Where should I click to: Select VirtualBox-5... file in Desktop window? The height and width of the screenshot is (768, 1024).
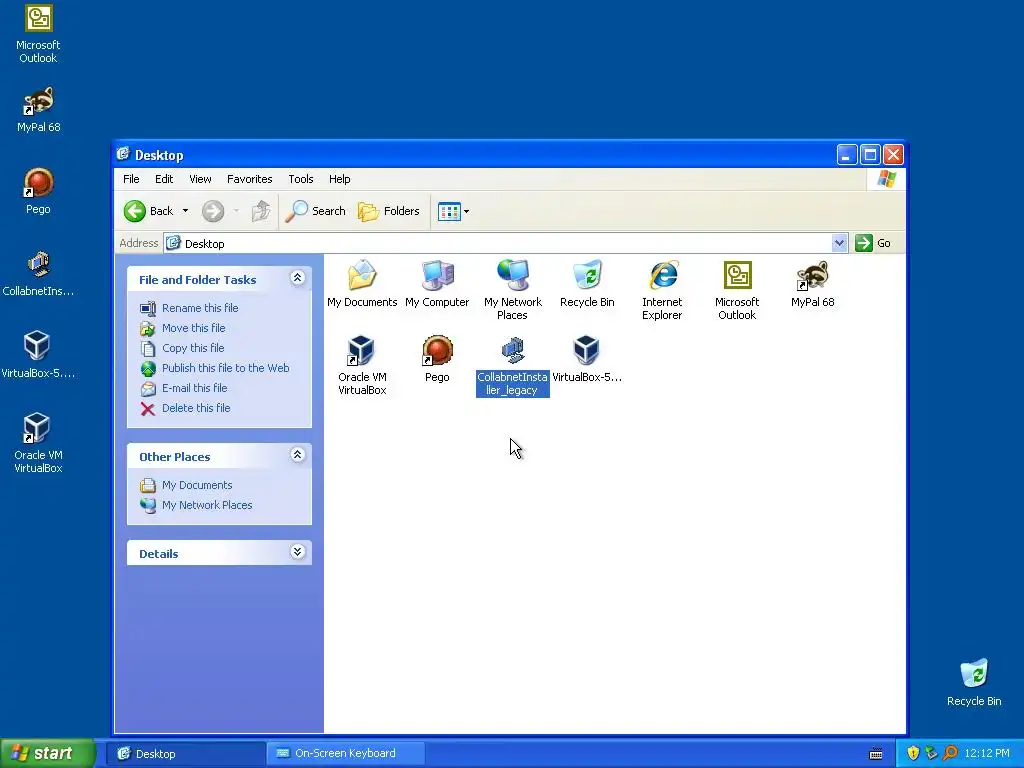pyautogui.click(x=586, y=359)
